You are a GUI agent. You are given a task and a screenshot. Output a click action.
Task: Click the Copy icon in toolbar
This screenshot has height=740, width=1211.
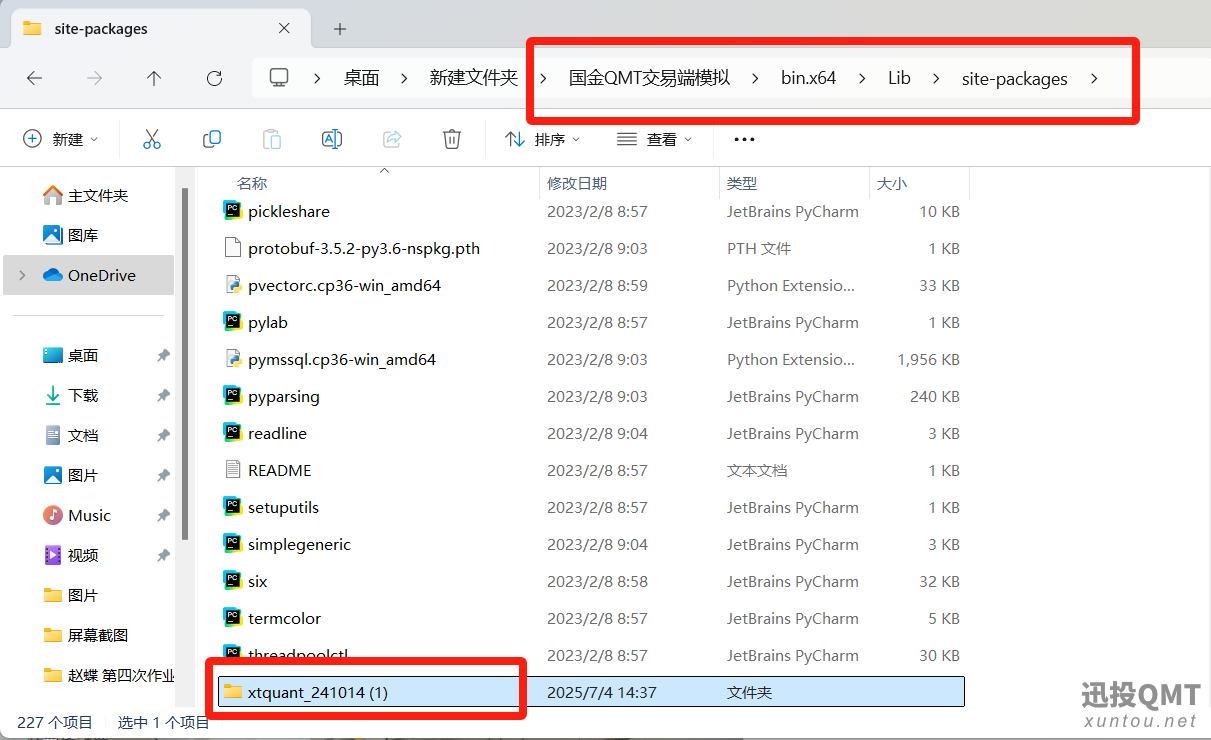212,139
